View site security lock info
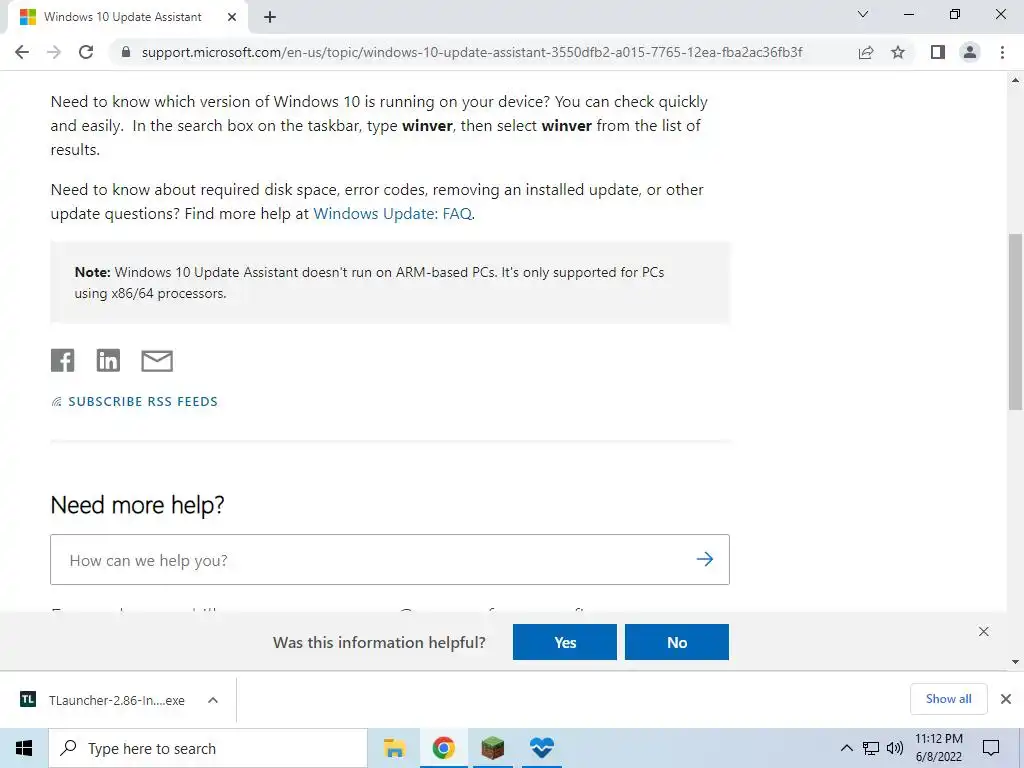 (x=126, y=52)
